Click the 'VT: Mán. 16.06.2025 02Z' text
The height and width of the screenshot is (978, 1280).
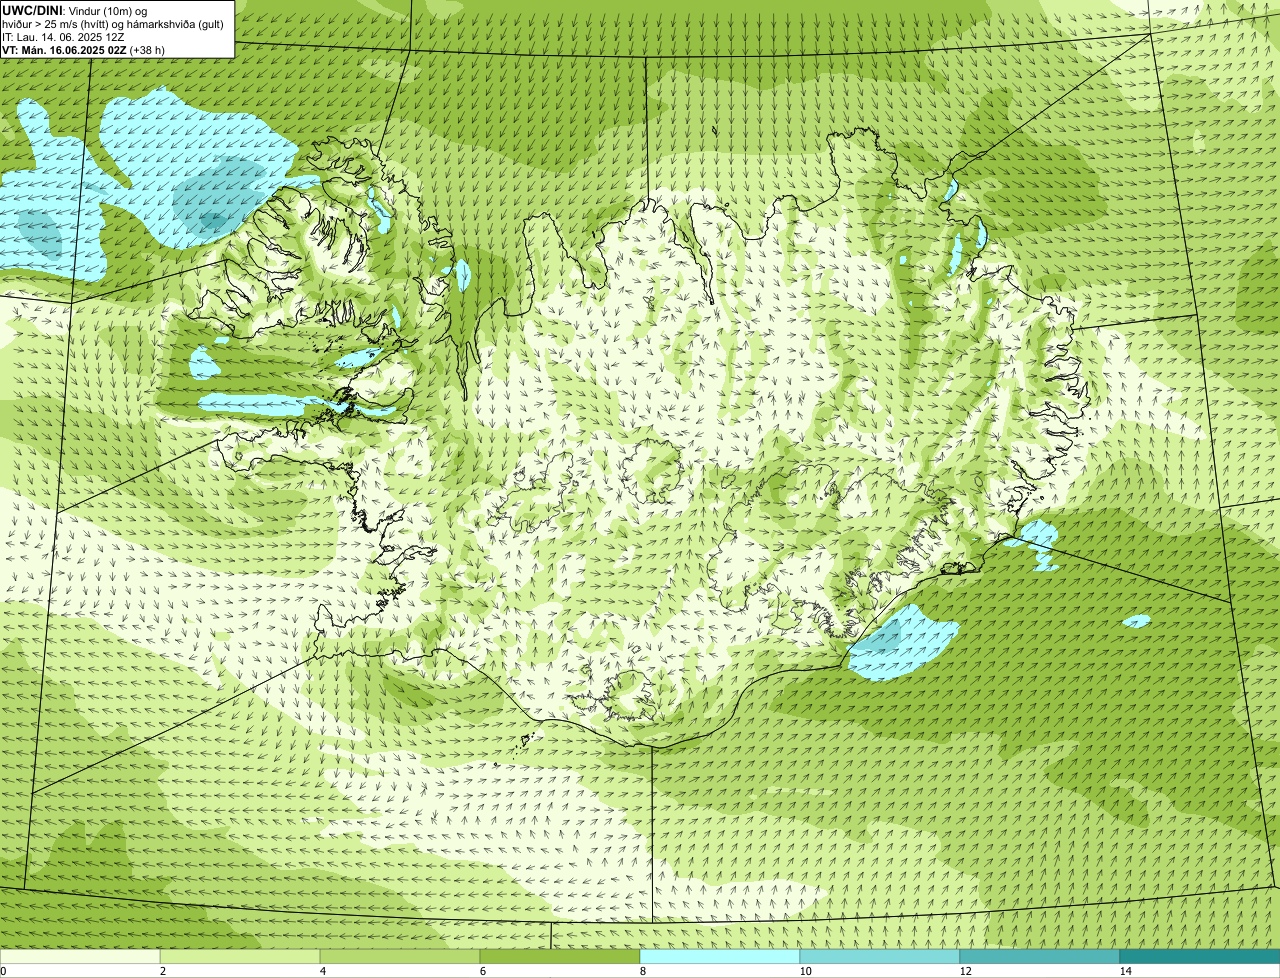[64, 50]
